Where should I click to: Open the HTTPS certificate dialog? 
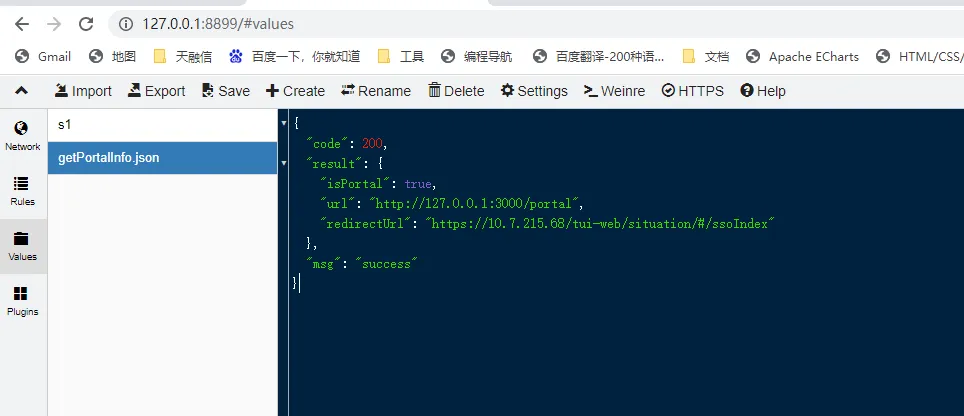pyautogui.click(x=693, y=91)
